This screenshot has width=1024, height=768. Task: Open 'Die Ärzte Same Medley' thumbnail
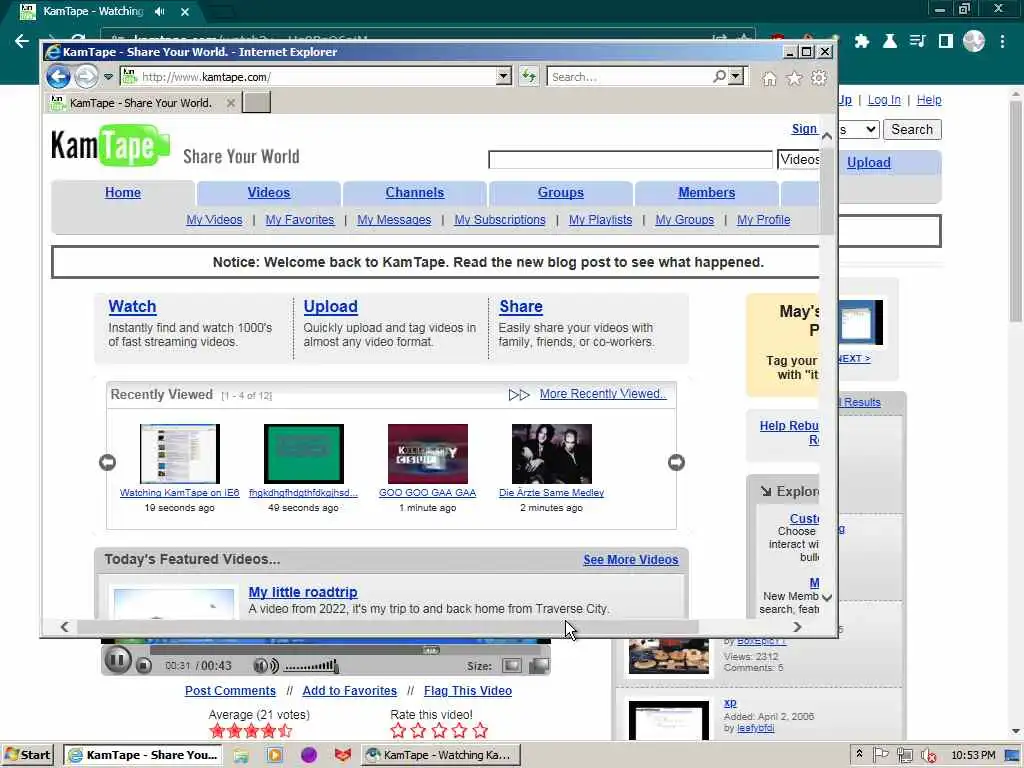[552, 454]
